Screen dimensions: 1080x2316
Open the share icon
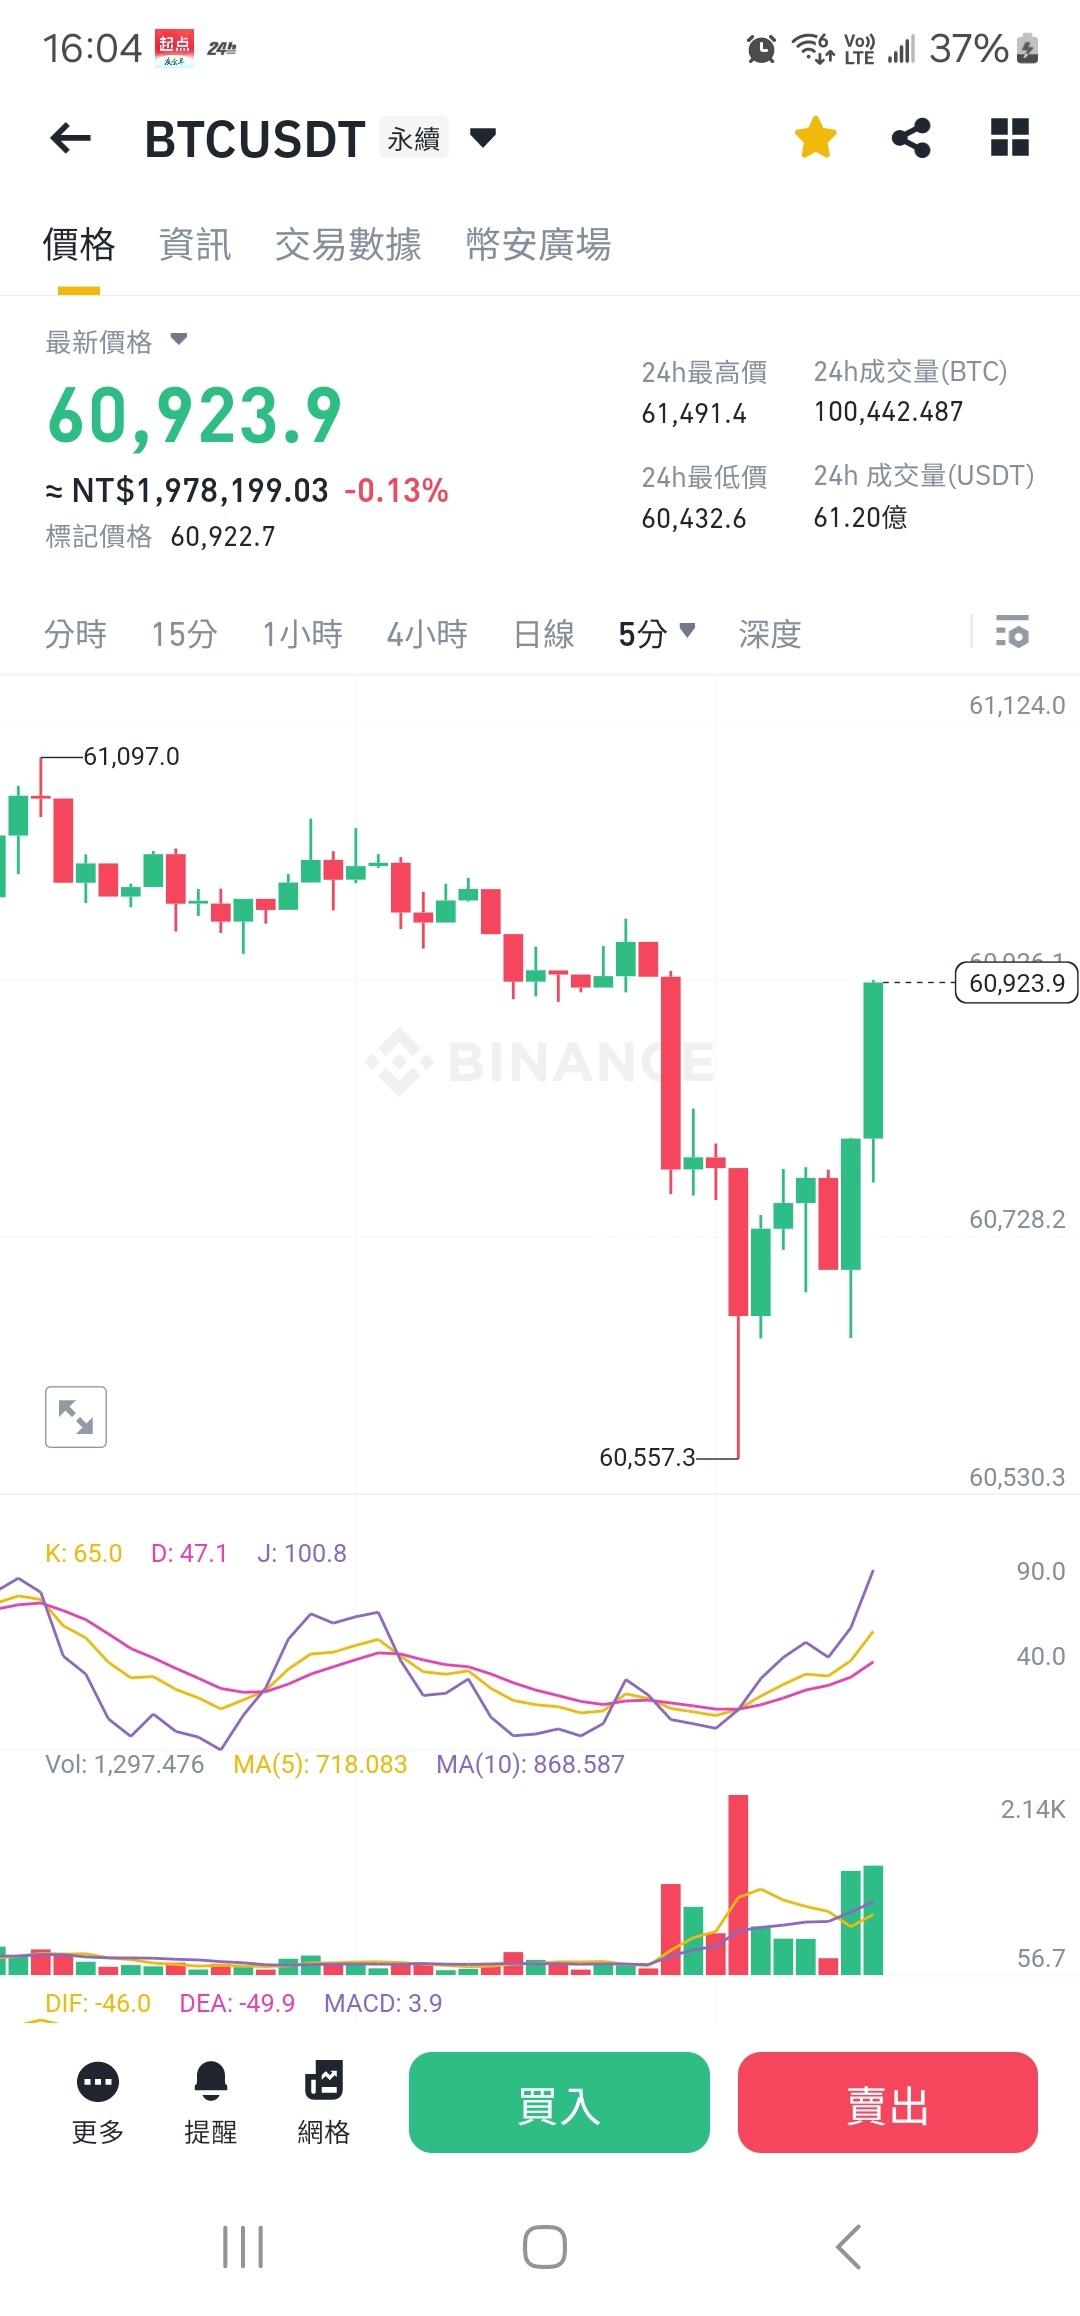click(x=911, y=138)
